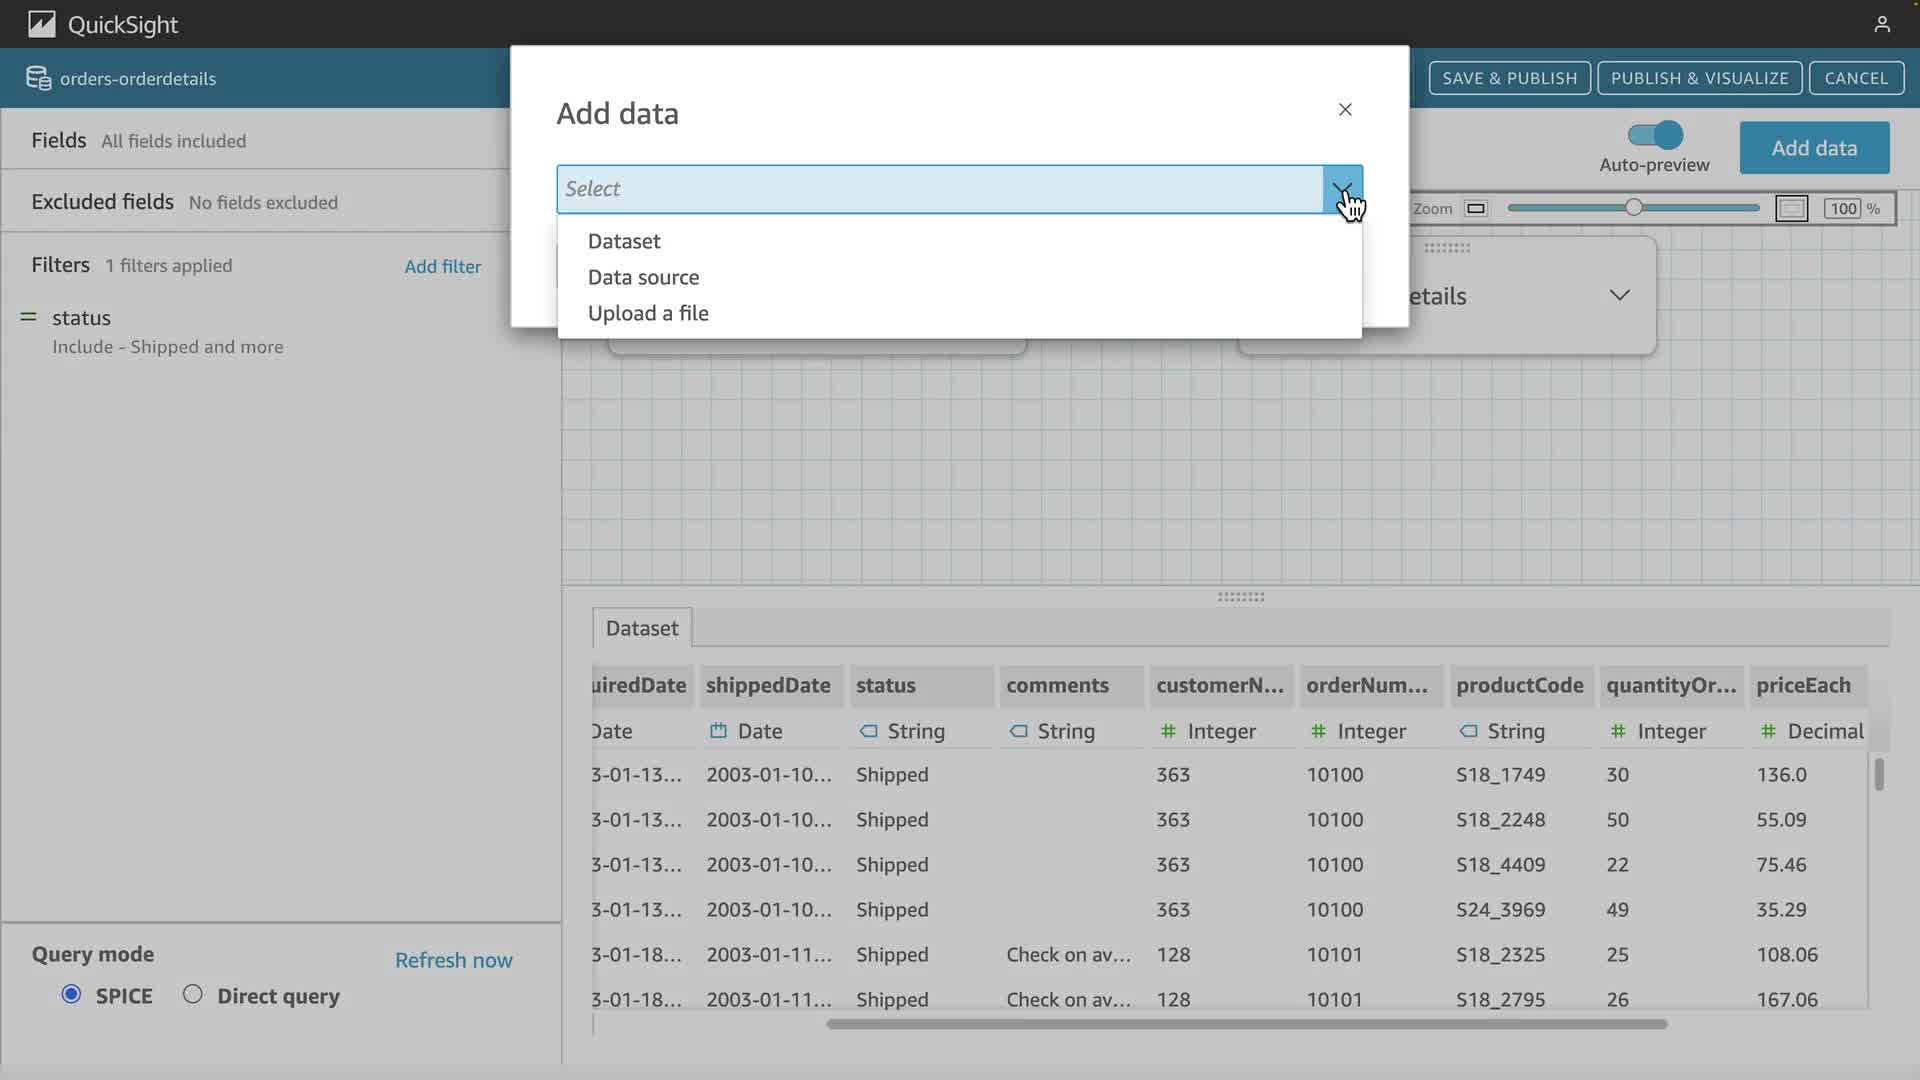This screenshot has height=1080, width=1920.
Task: Click the status filter equals icon
Action: pos(29,317)
